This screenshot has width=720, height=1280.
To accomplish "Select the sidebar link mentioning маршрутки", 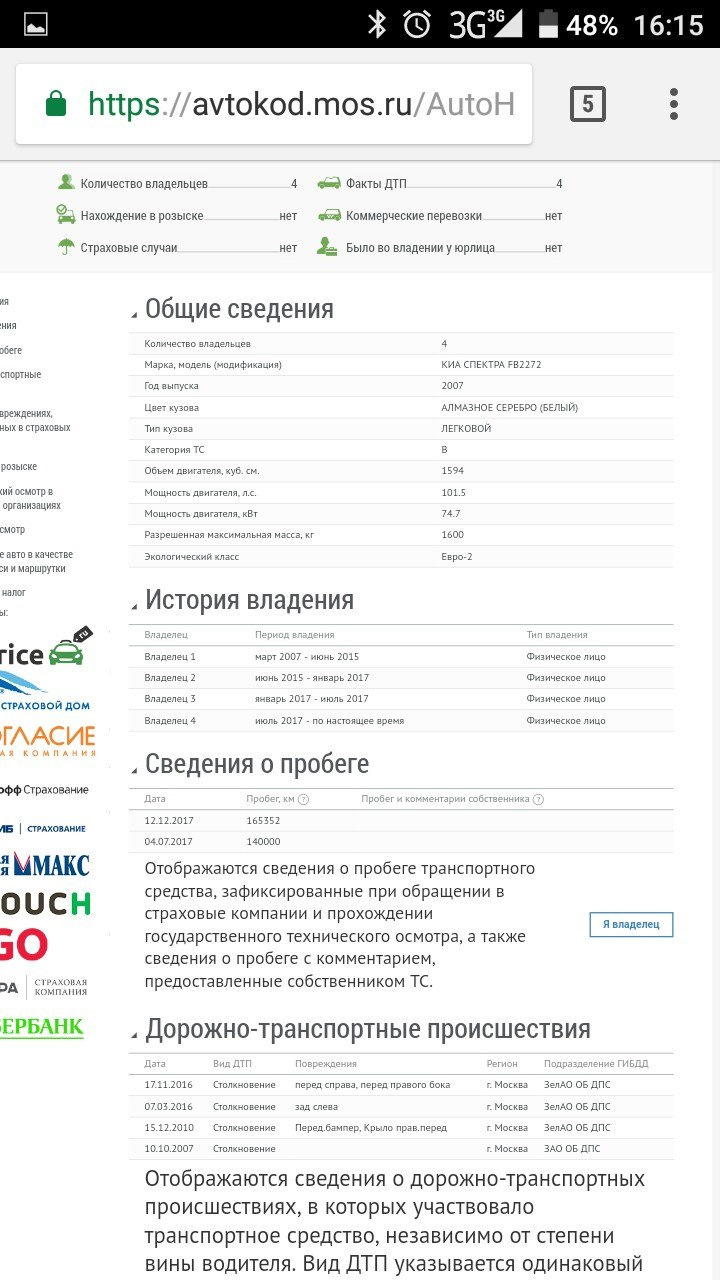I will pyautogui.click(x=36, y=561).
